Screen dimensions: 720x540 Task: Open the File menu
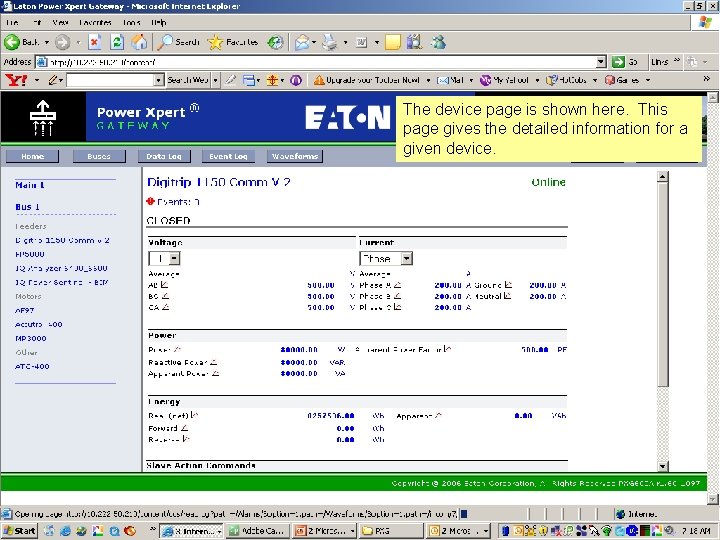tap(12, 22)
